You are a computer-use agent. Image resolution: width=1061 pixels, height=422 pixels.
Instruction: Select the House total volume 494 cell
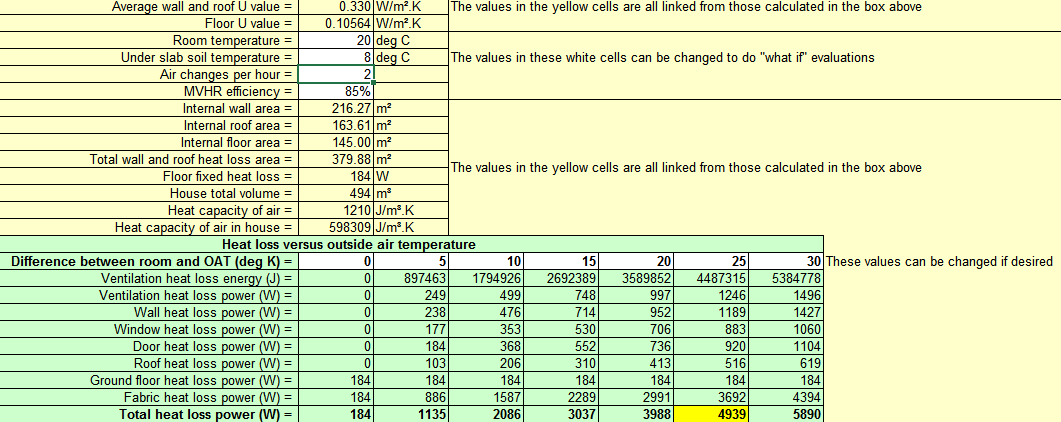336,193
